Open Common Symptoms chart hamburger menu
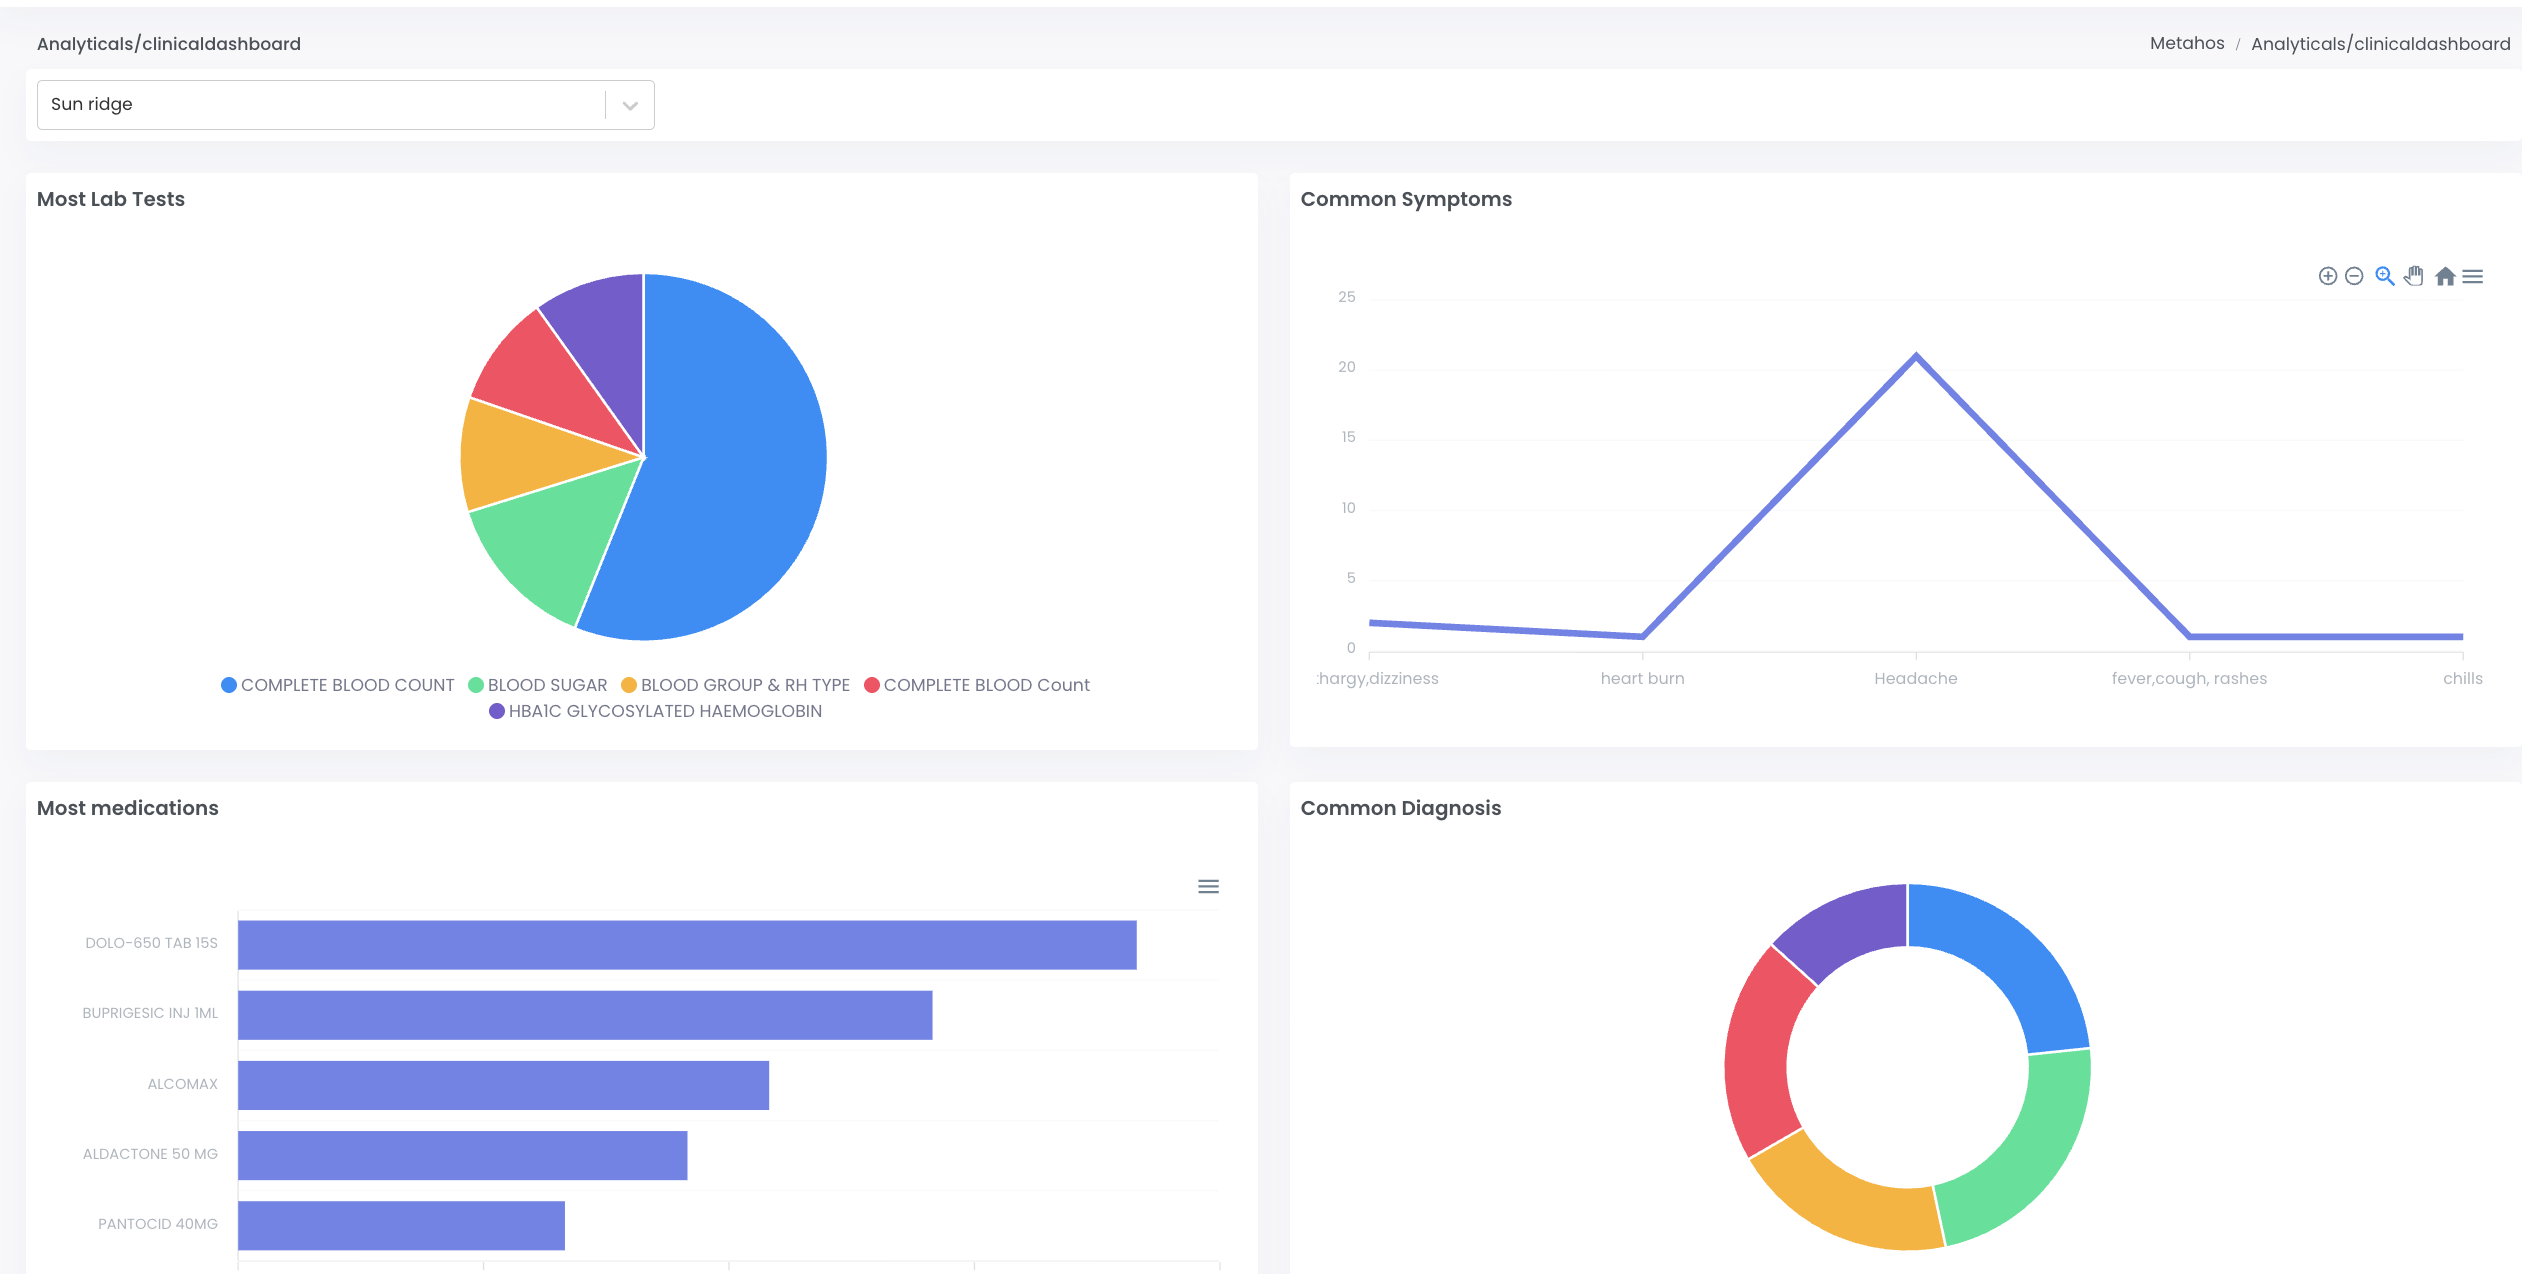 tap(2473, 276)
